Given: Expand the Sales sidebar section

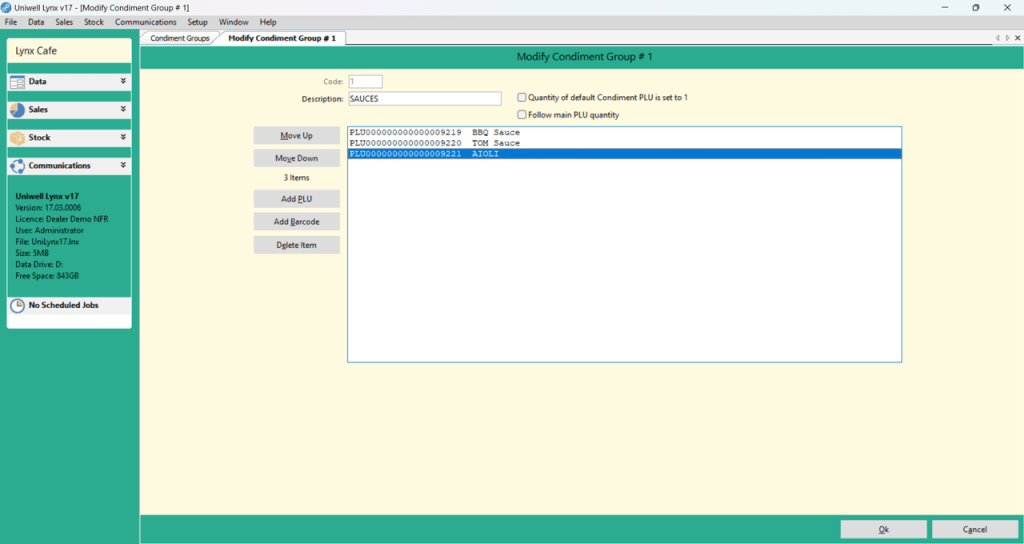Looking at the screenshot, I should coord(123,109).
